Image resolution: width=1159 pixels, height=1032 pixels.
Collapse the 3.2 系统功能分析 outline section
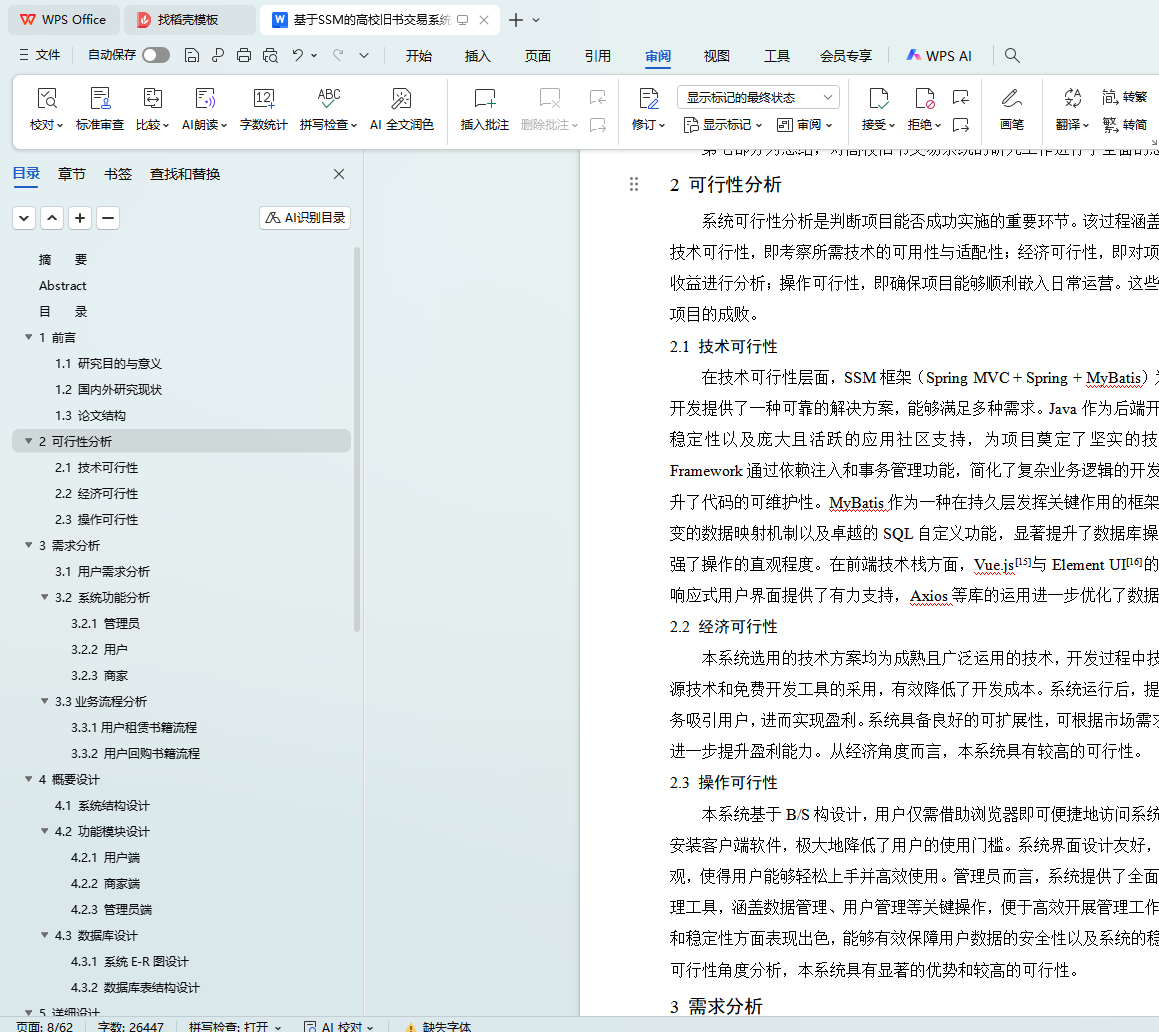tap(45, 597)
